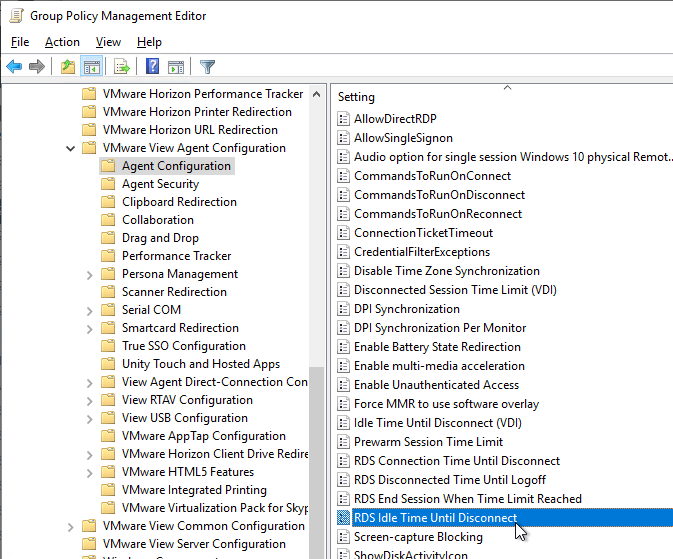Viewport: 673px width, 559px height.
Task: Select the CommandsToRunOnDisconnect setting
Action: coord(439,195)
